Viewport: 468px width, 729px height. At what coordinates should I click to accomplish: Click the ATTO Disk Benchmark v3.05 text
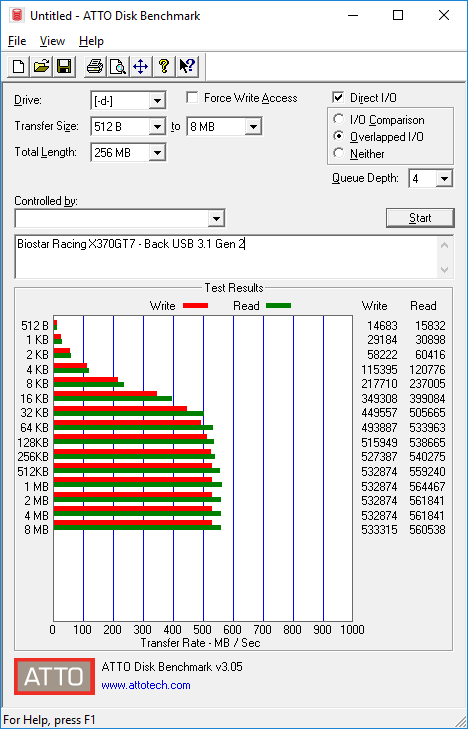[x=172, y=667]
